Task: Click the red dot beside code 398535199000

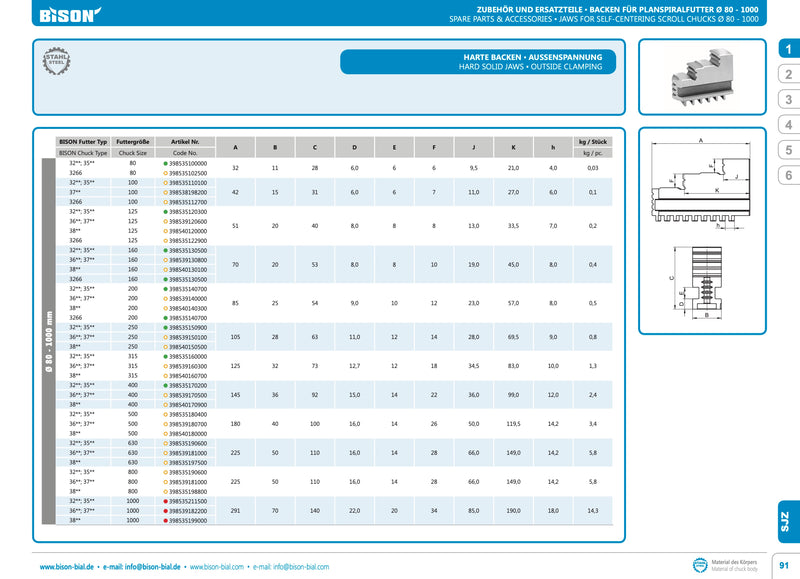Action: tap(165, 520)
